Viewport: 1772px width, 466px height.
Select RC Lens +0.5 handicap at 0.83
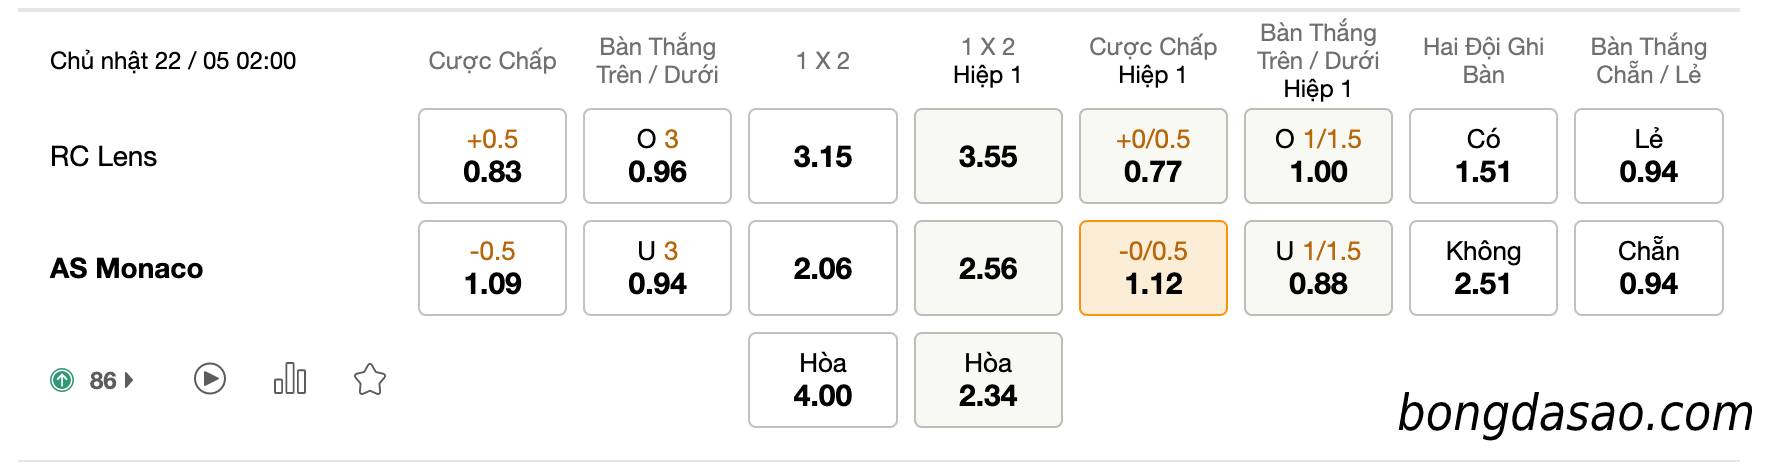click(x=492, y=156)
